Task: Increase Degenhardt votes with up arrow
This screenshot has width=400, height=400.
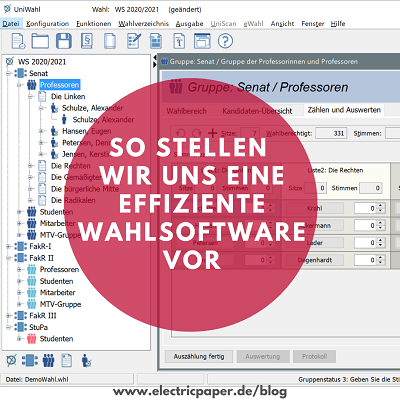Action: coord(381,257)
